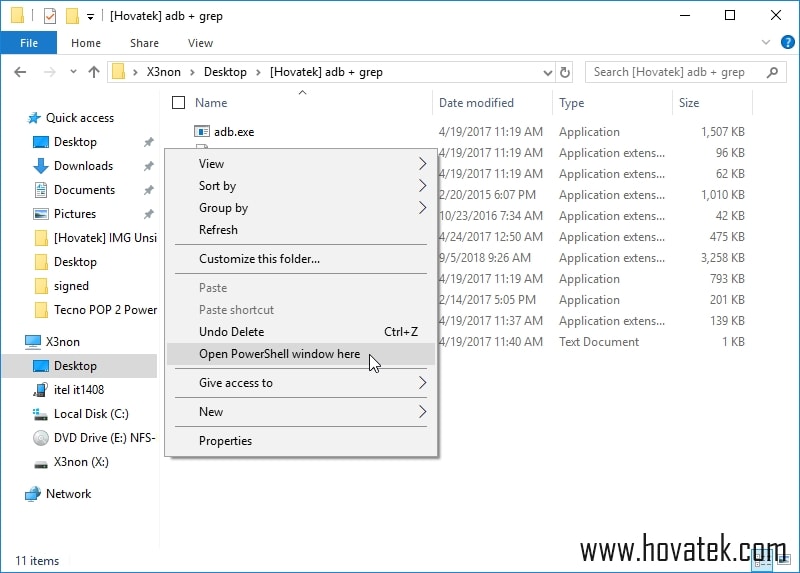Toggle the select all items checkbox
The width and height of the screenshot is (800, 573).
tap(179, 103)
